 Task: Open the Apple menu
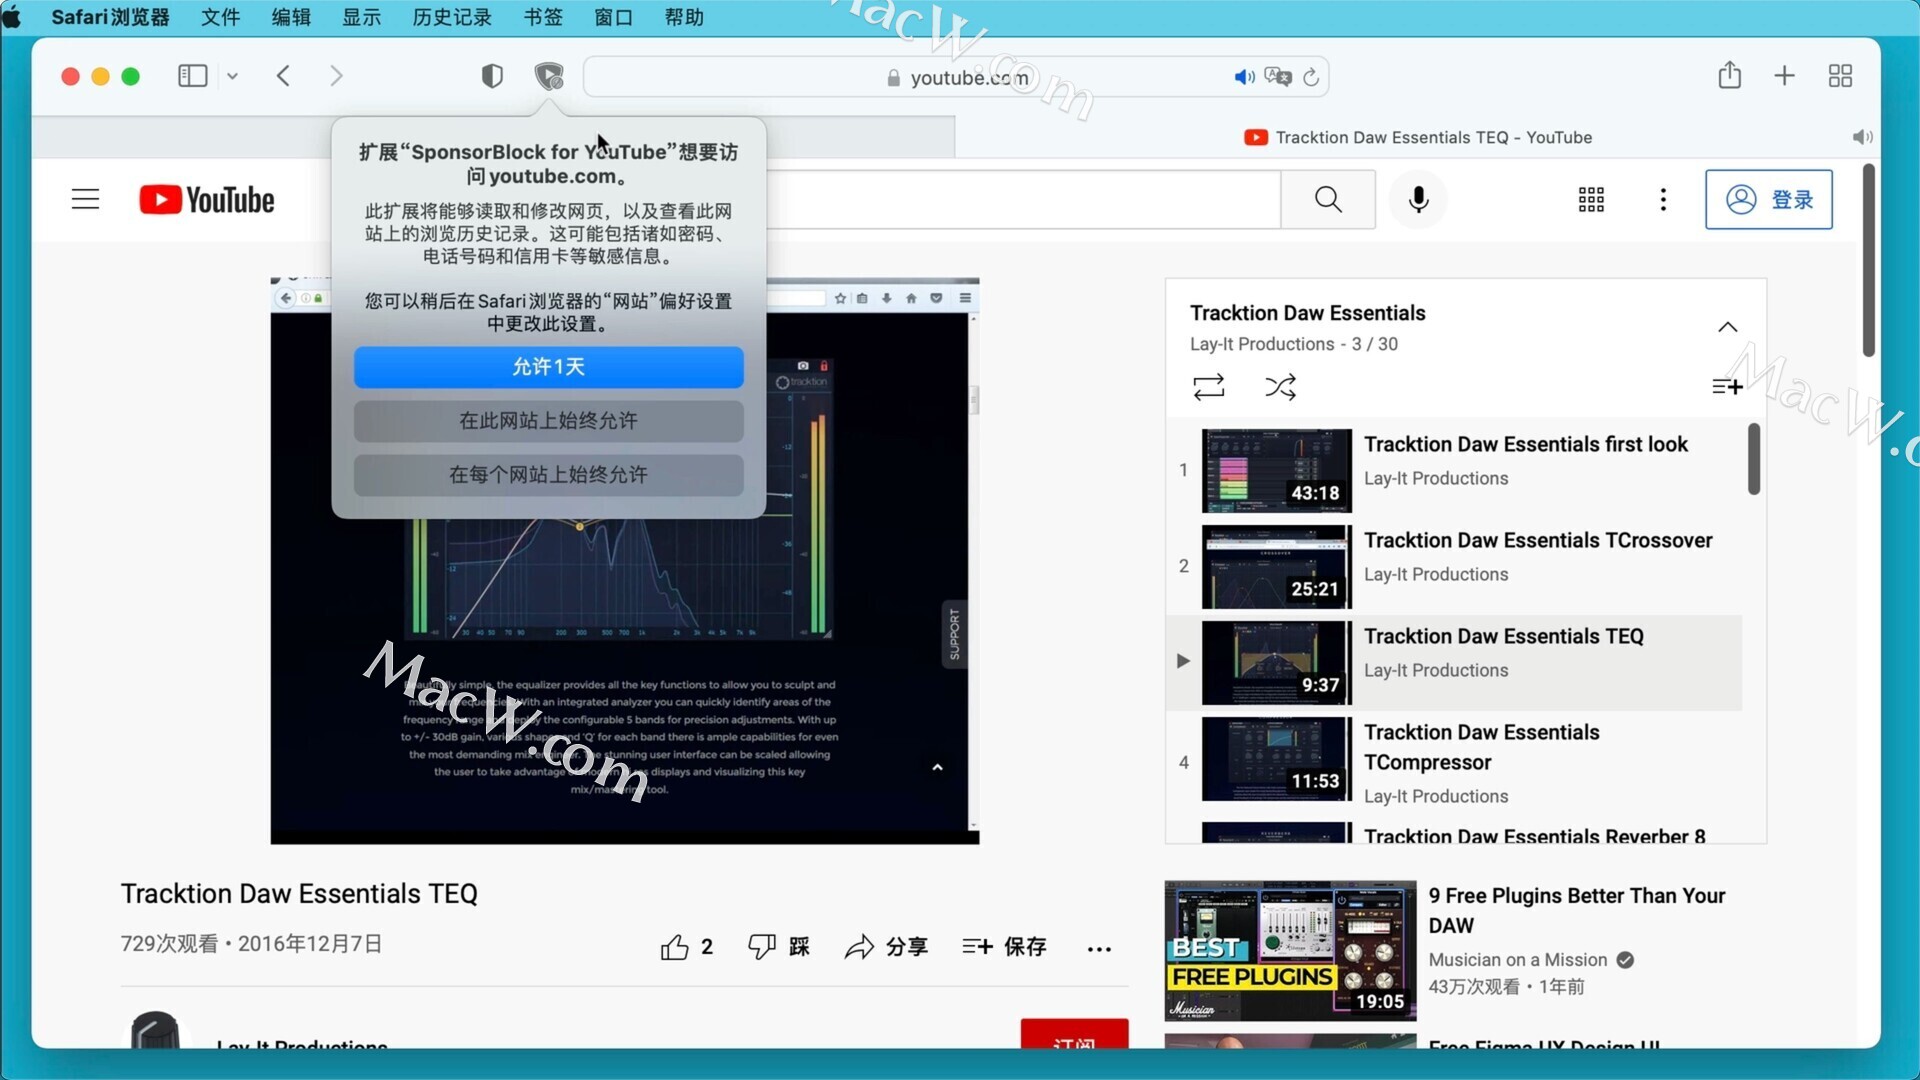click(12, 17)
